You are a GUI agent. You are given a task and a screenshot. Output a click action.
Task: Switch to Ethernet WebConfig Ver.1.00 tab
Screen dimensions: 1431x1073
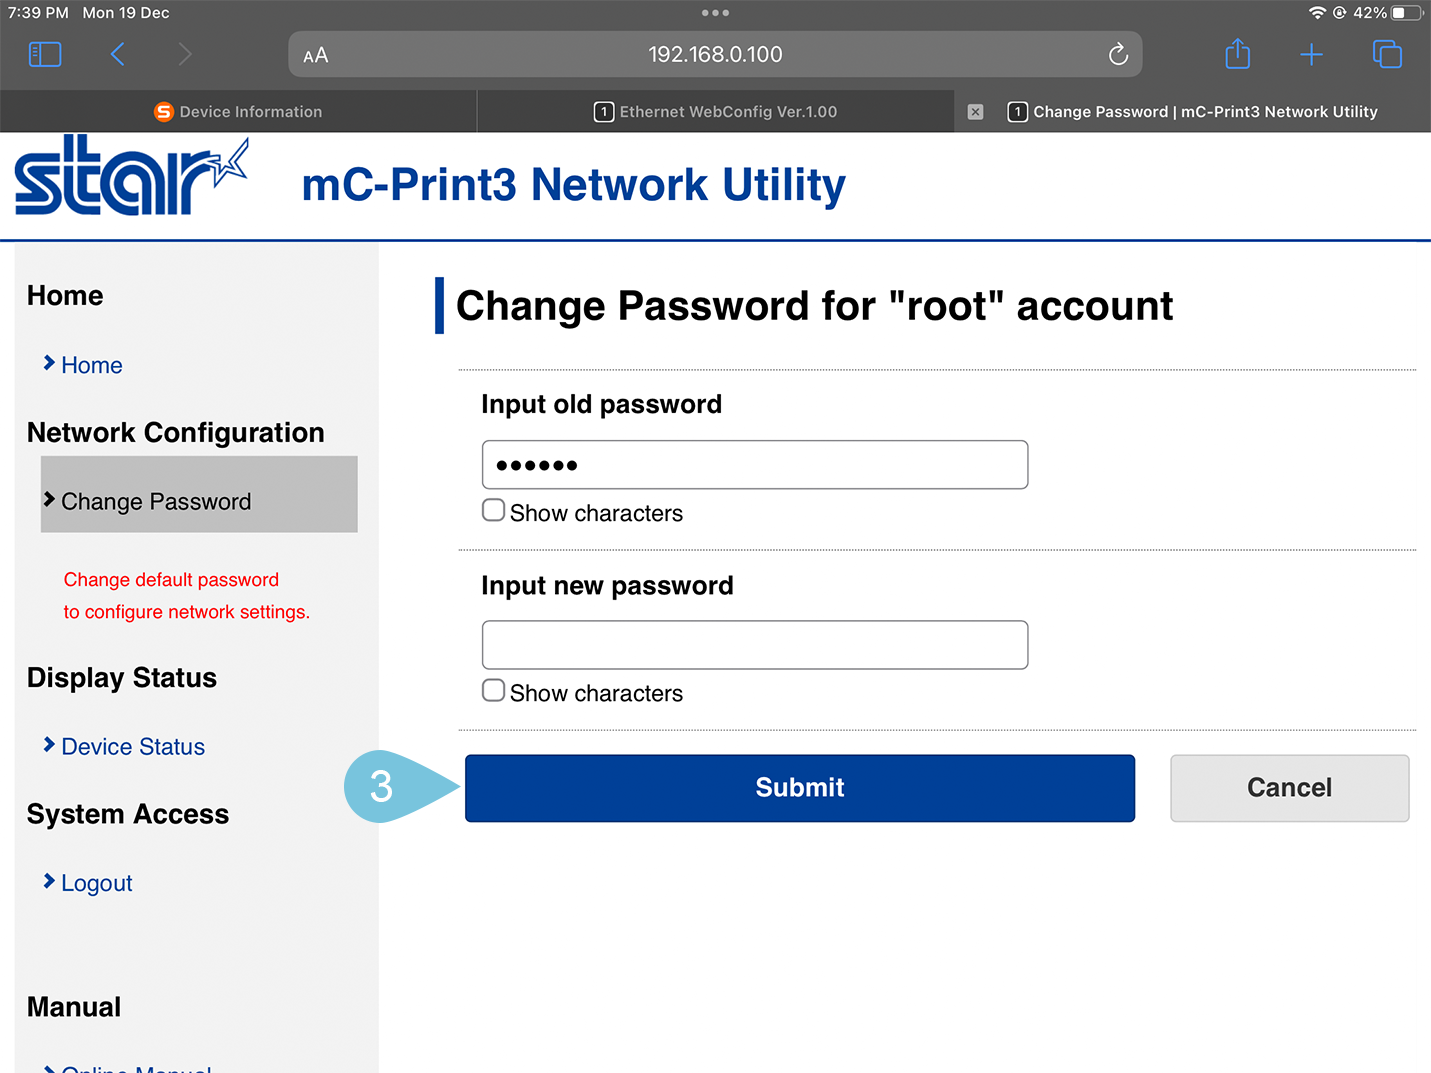(716, 112)
